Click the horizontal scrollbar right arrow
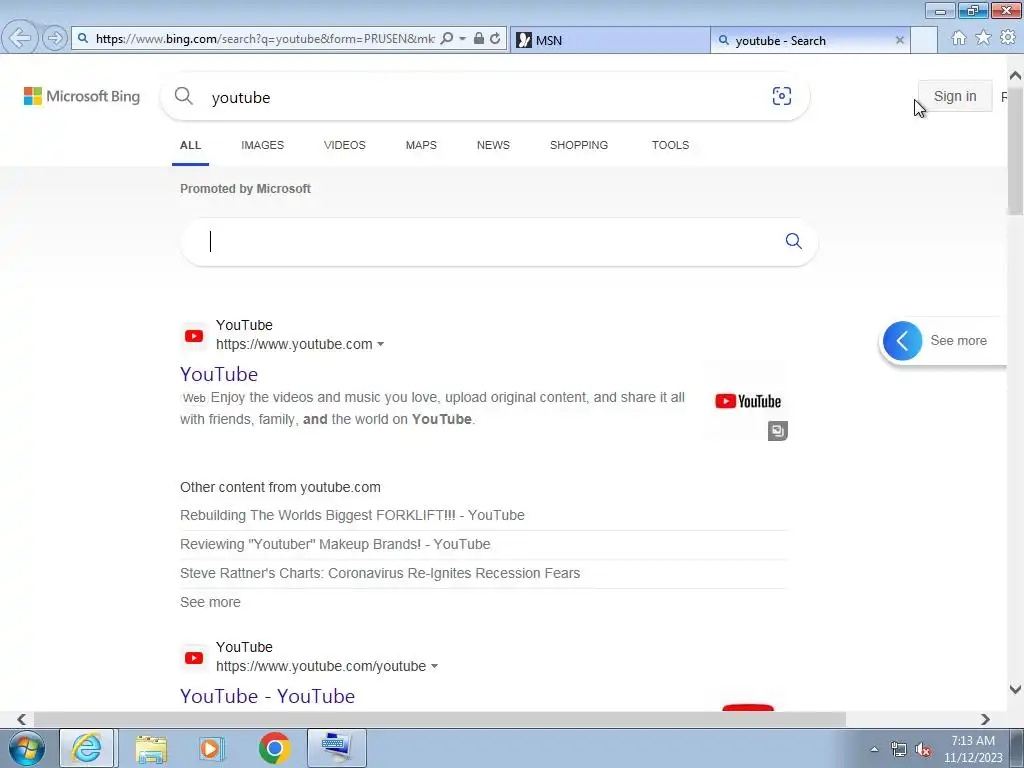This screenshot has height=768, width=1024. point(985,719)
